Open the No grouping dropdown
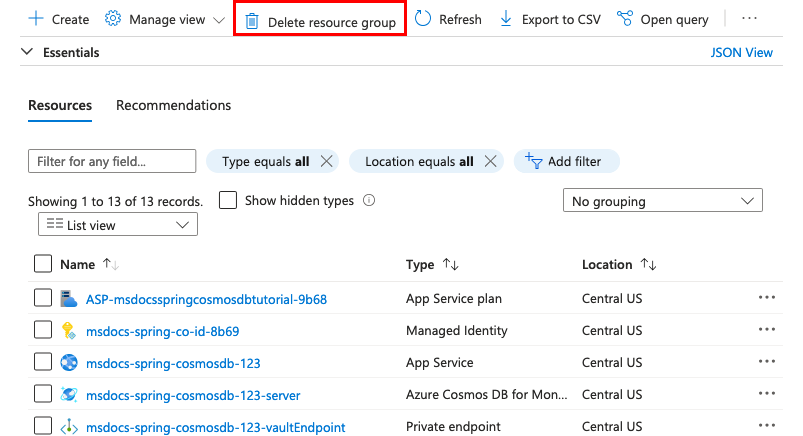This screenshot has width=803, height=436. point(663,200)
